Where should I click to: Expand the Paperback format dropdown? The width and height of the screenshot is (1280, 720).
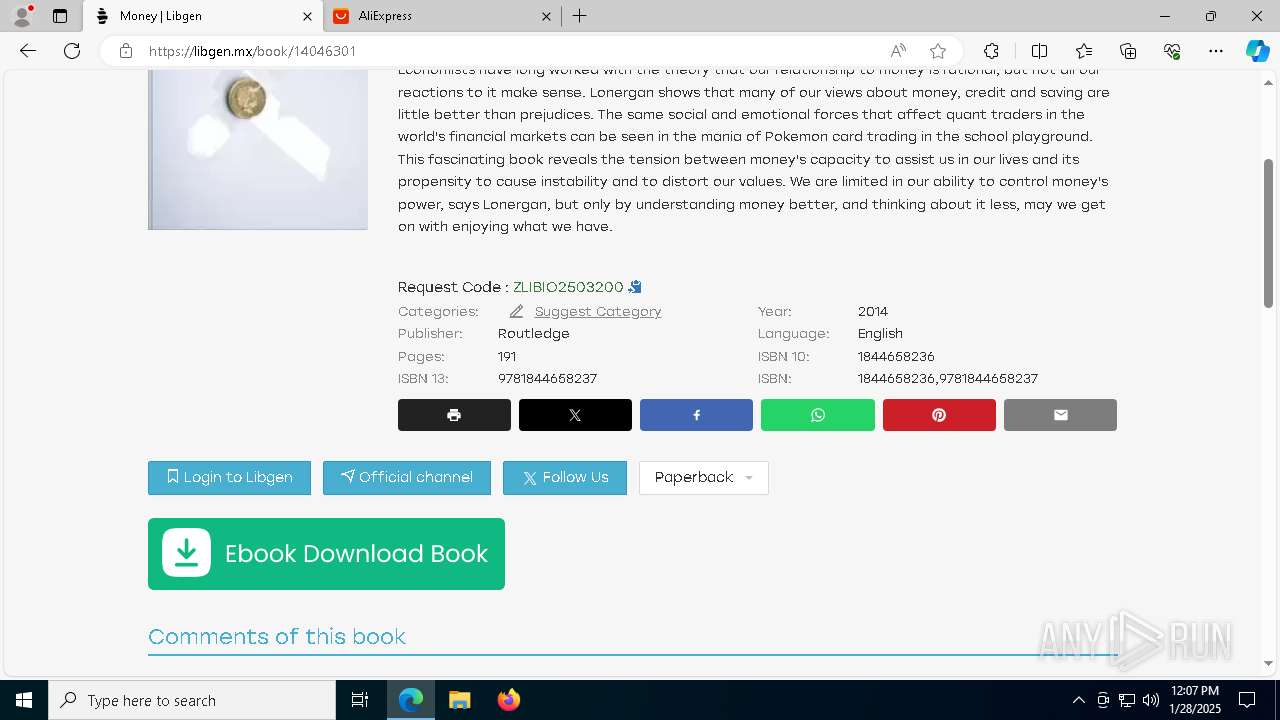click(x=704, y=478)
